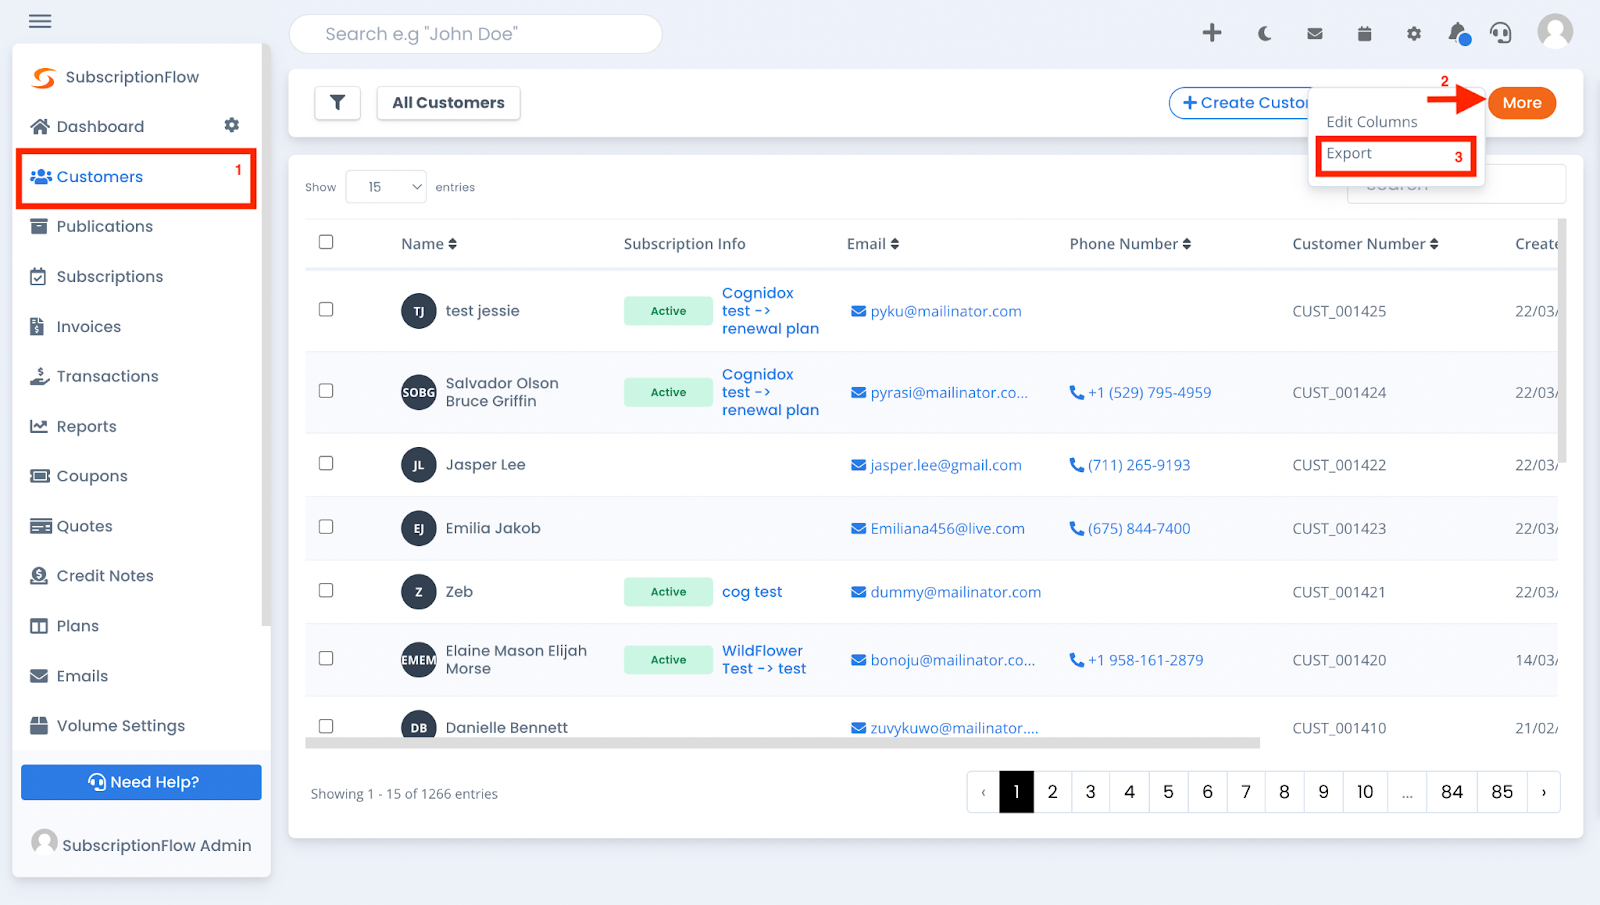Sort the table by the Email column arrows
The image size is (1600, 905).
[x=896, y=243]
